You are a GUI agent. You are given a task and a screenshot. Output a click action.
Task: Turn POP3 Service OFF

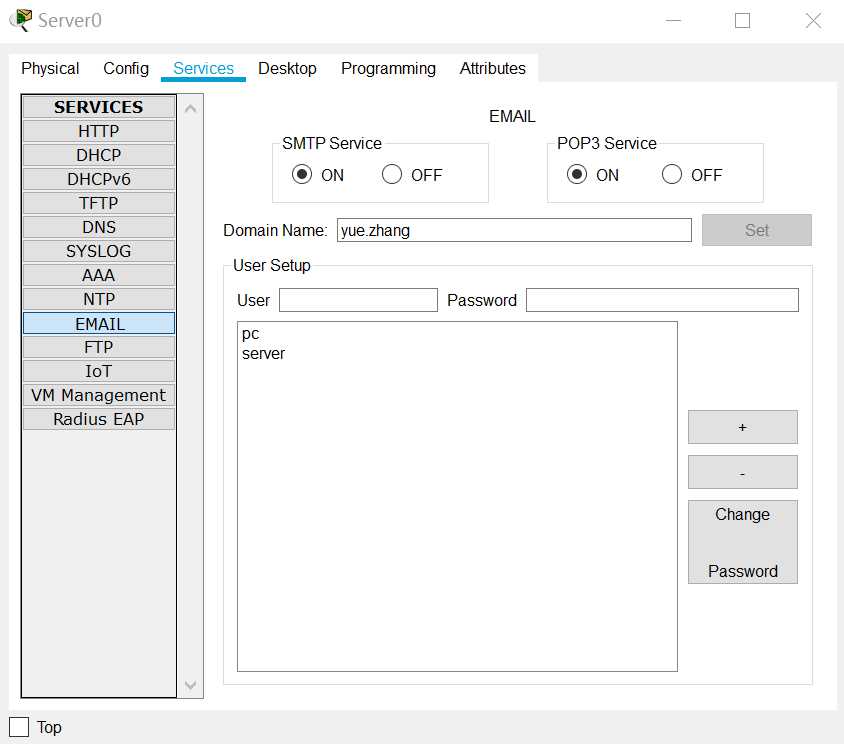tap(672, 174)
